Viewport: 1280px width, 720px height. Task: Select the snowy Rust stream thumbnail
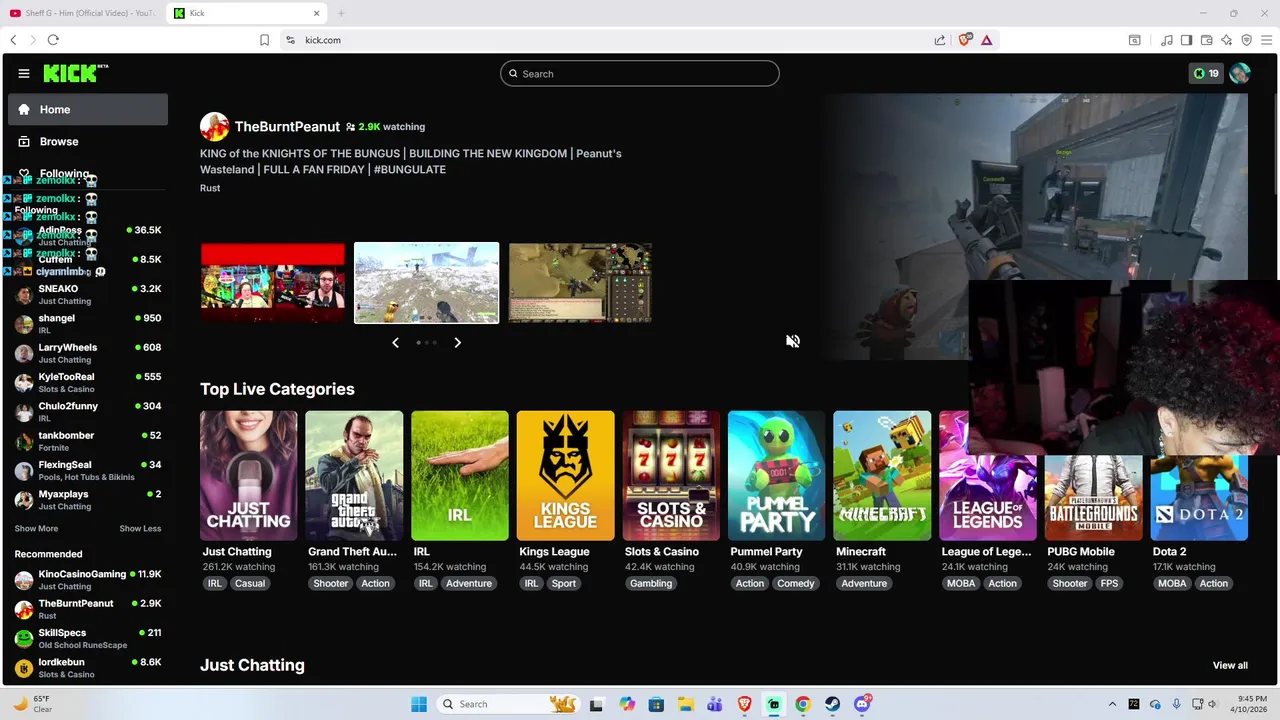[426, 283]
